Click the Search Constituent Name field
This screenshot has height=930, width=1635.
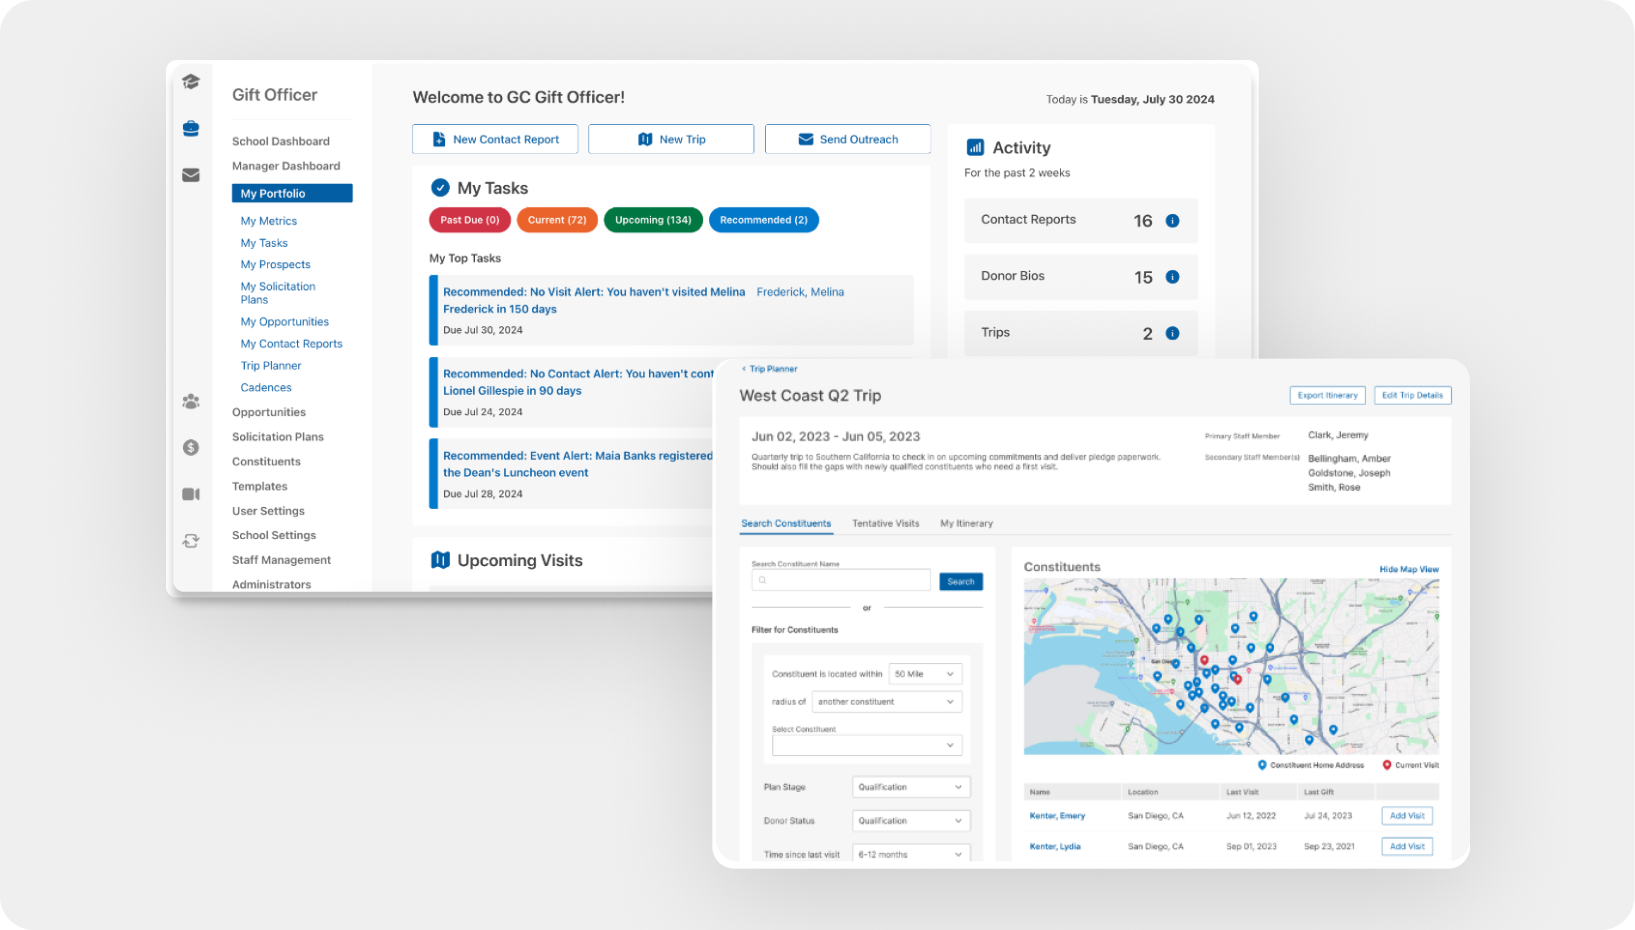click(841, 580)
